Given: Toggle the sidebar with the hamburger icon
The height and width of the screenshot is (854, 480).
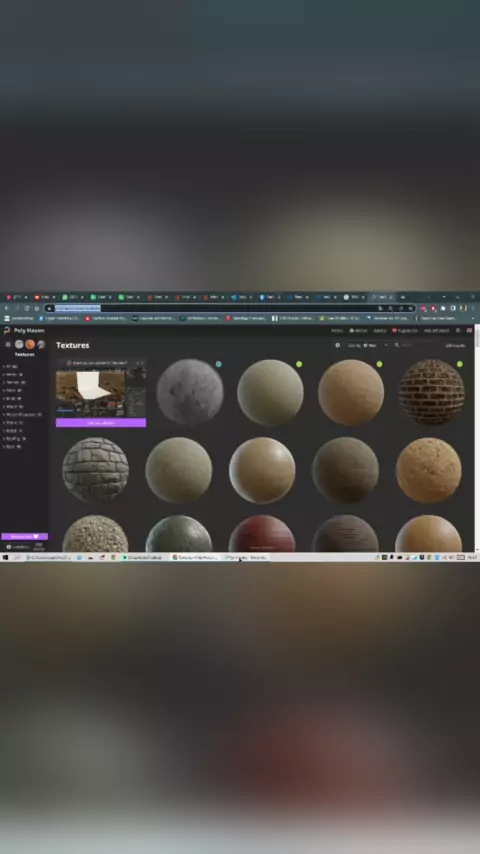Looking at the screenshot, I should pyautogui.click(x=8, y=344).
